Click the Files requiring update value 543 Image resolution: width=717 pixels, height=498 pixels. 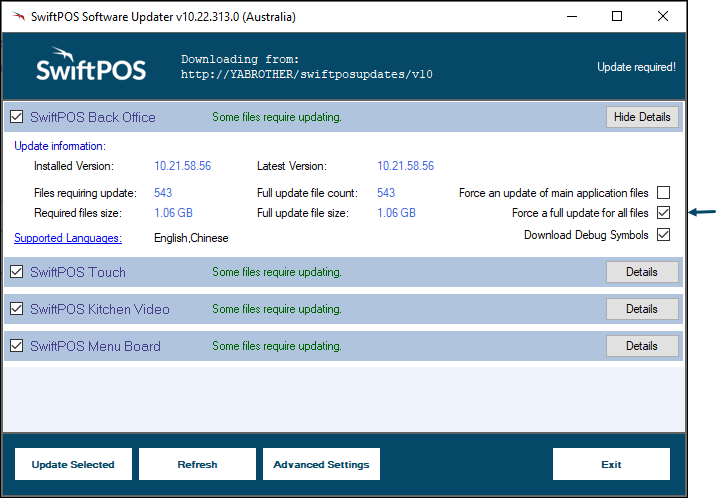[x=163, y=193]
